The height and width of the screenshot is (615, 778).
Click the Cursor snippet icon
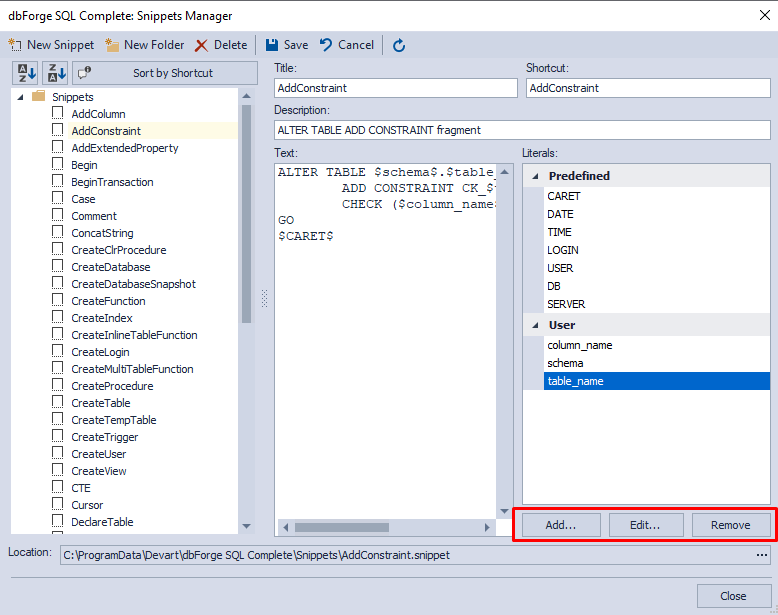pos(58,504)
